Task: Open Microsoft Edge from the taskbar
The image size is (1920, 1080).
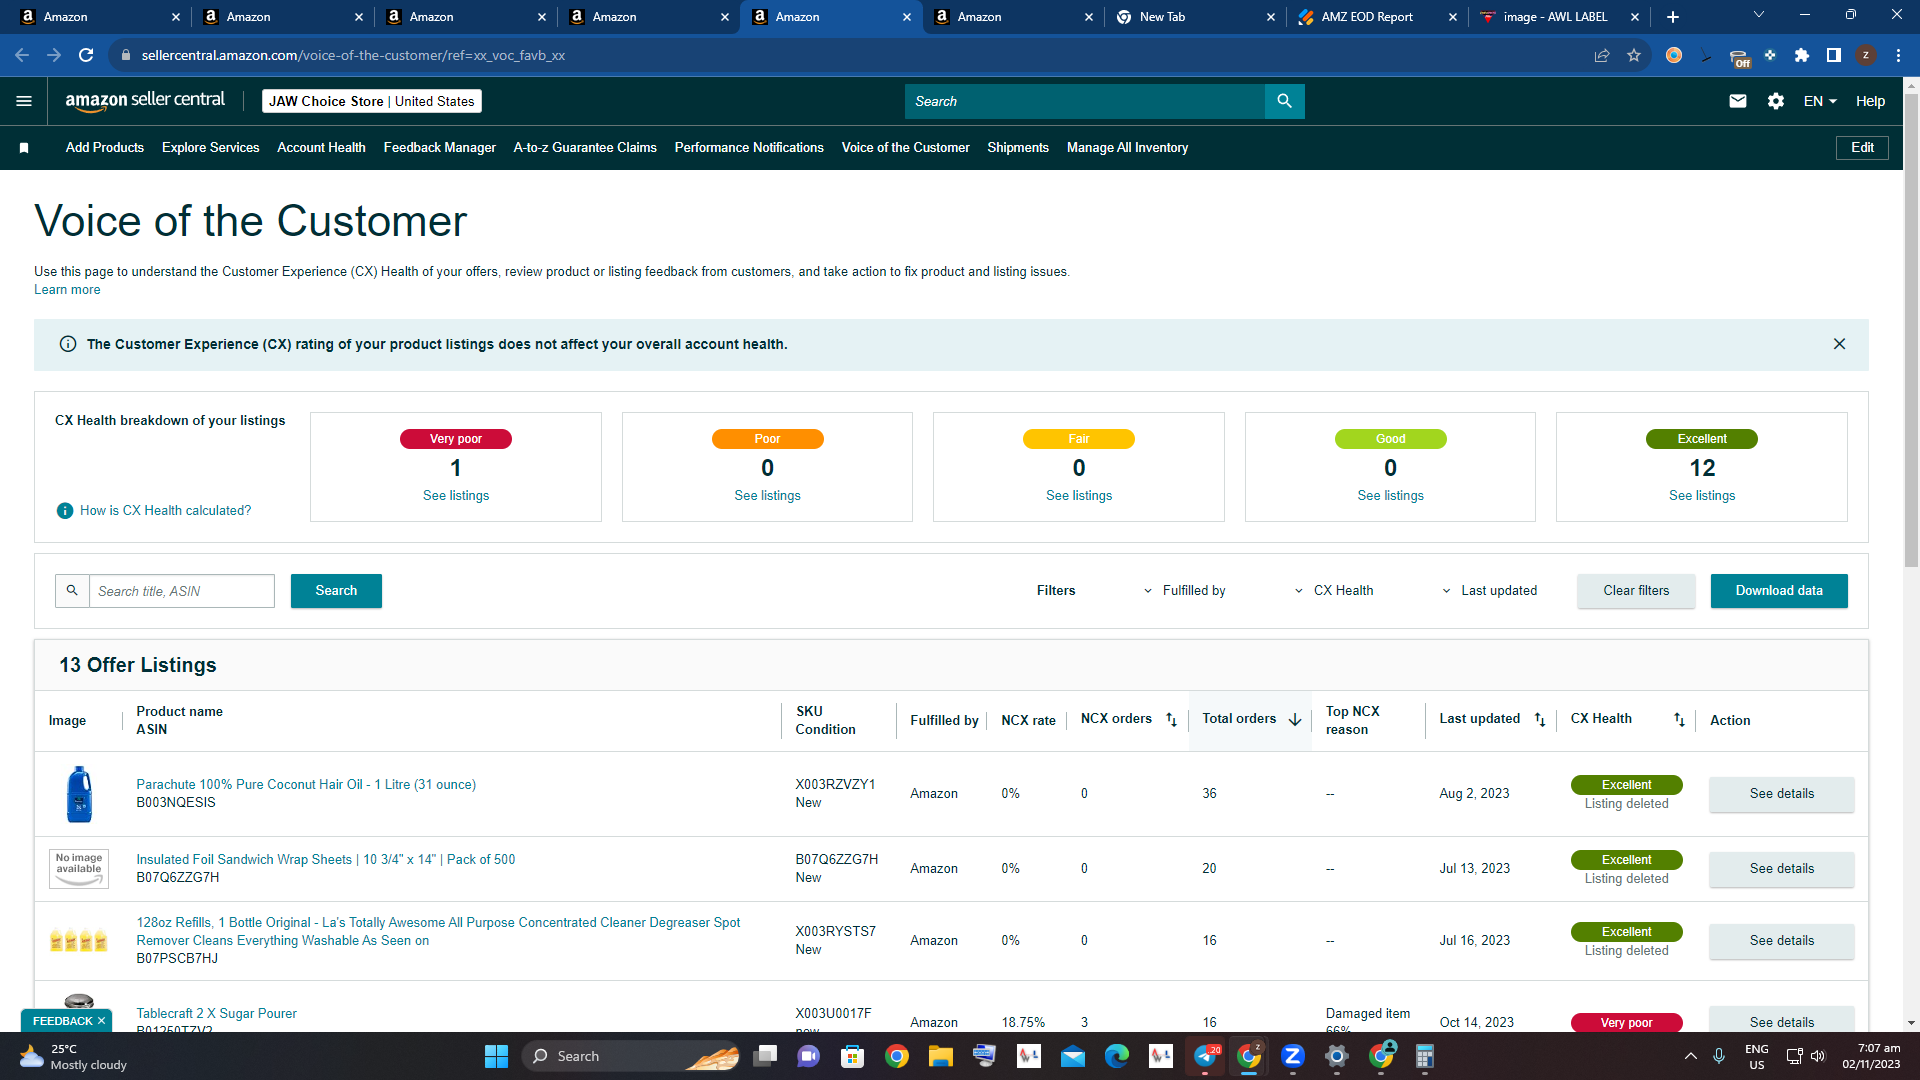Action: pyautogui.click(x=1117, y=1056)
